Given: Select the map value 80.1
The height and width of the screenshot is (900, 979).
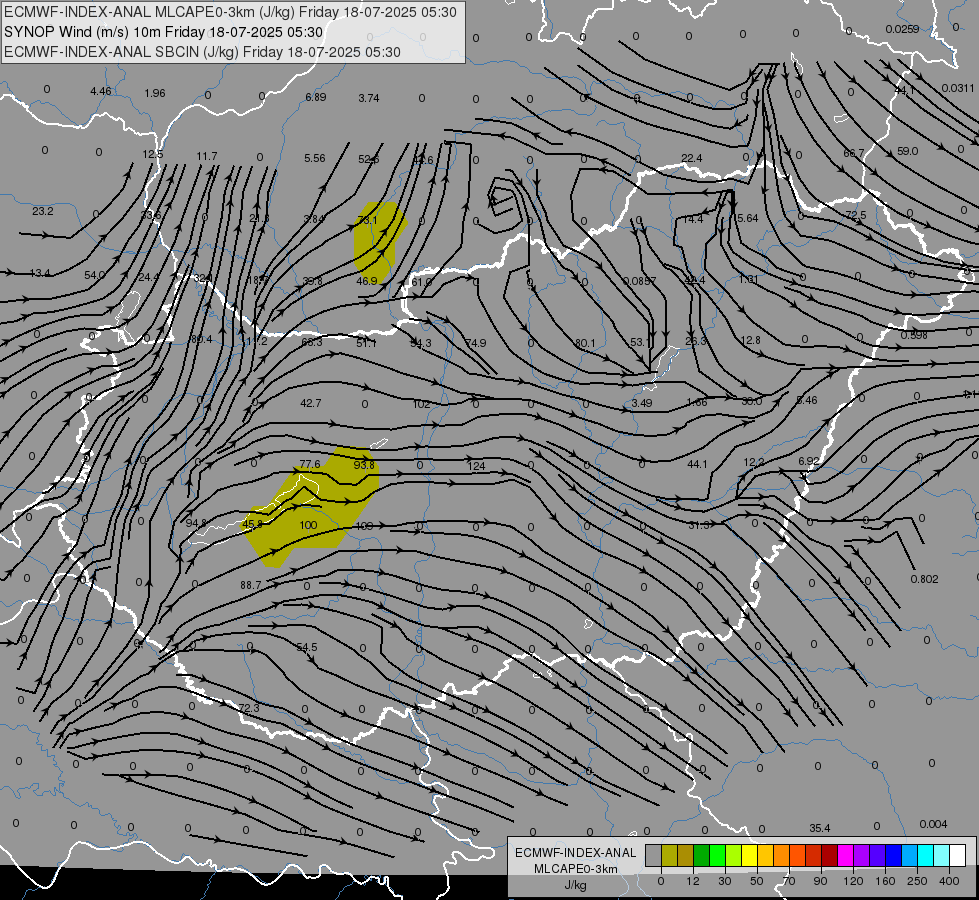Looking at the screenshot, I should coord(585,343).
